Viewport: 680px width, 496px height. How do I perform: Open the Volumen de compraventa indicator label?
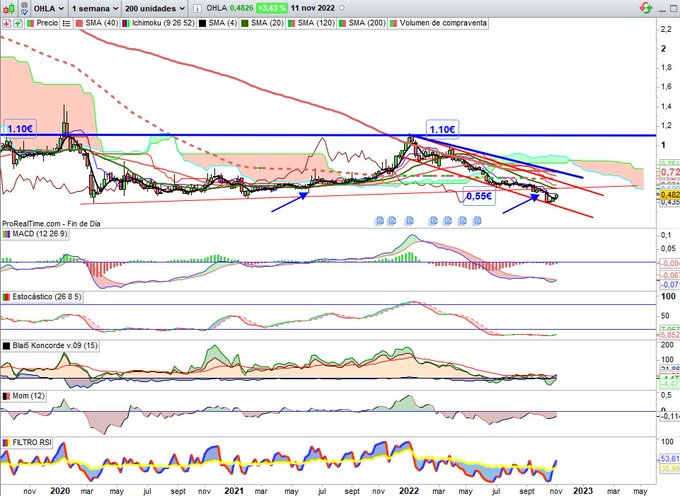point(443,23)
